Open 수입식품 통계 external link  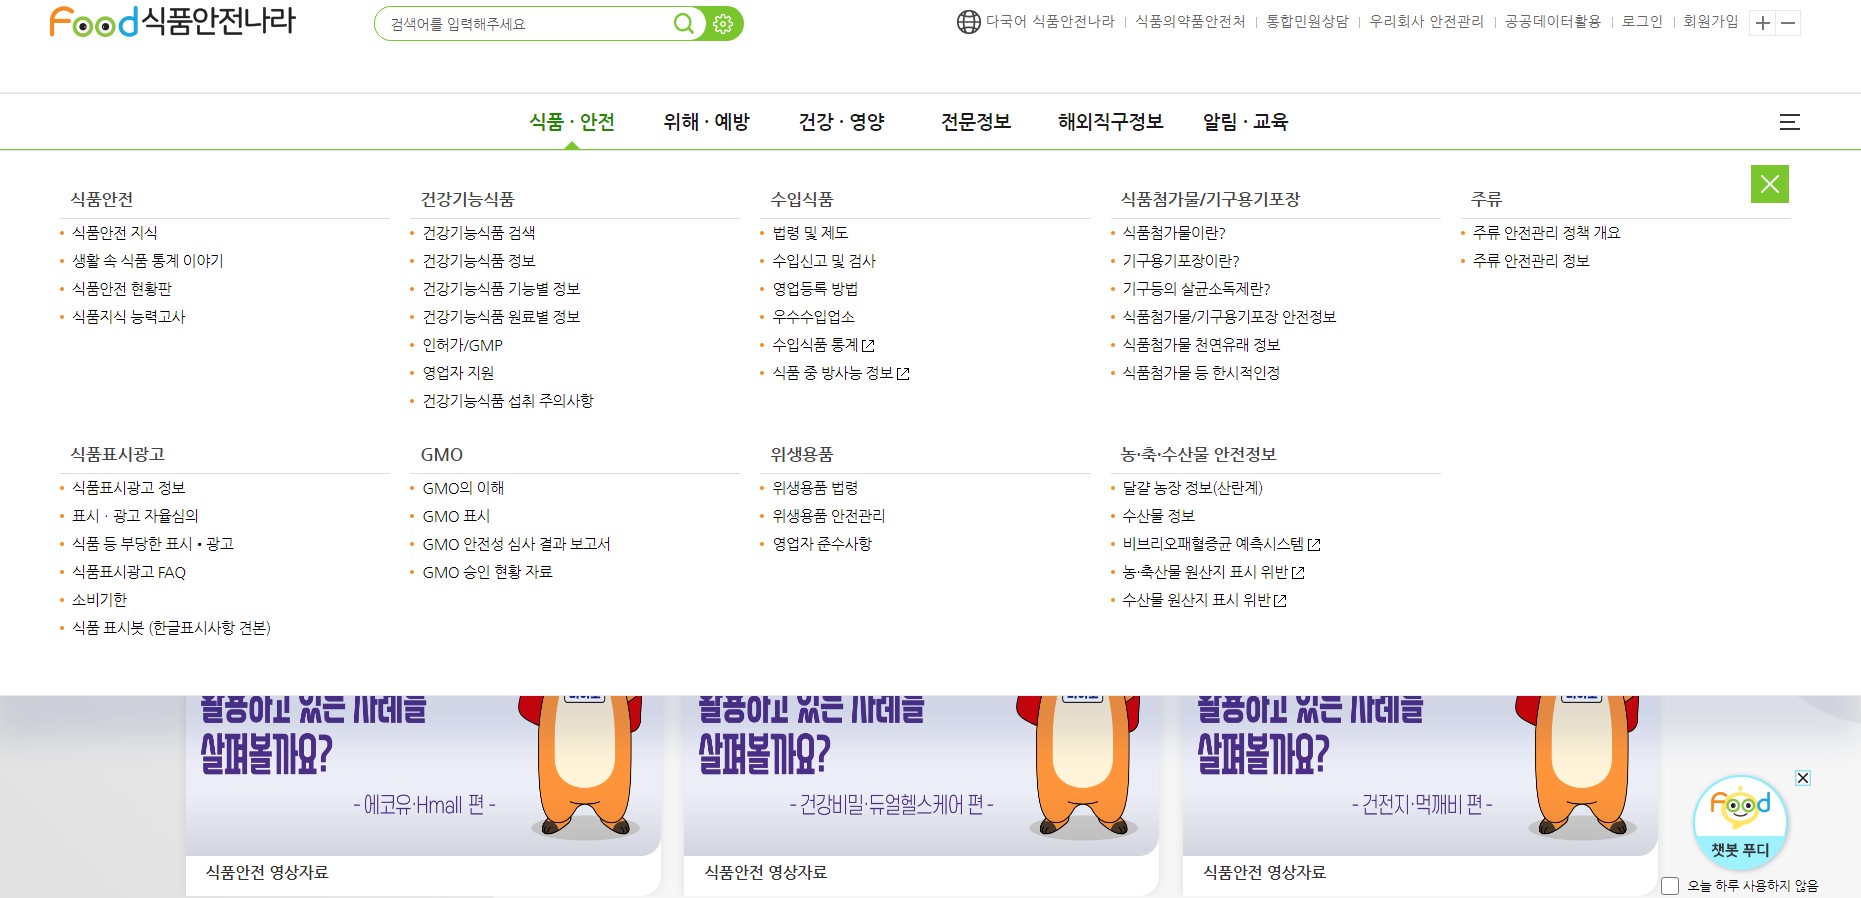[823, 345]
